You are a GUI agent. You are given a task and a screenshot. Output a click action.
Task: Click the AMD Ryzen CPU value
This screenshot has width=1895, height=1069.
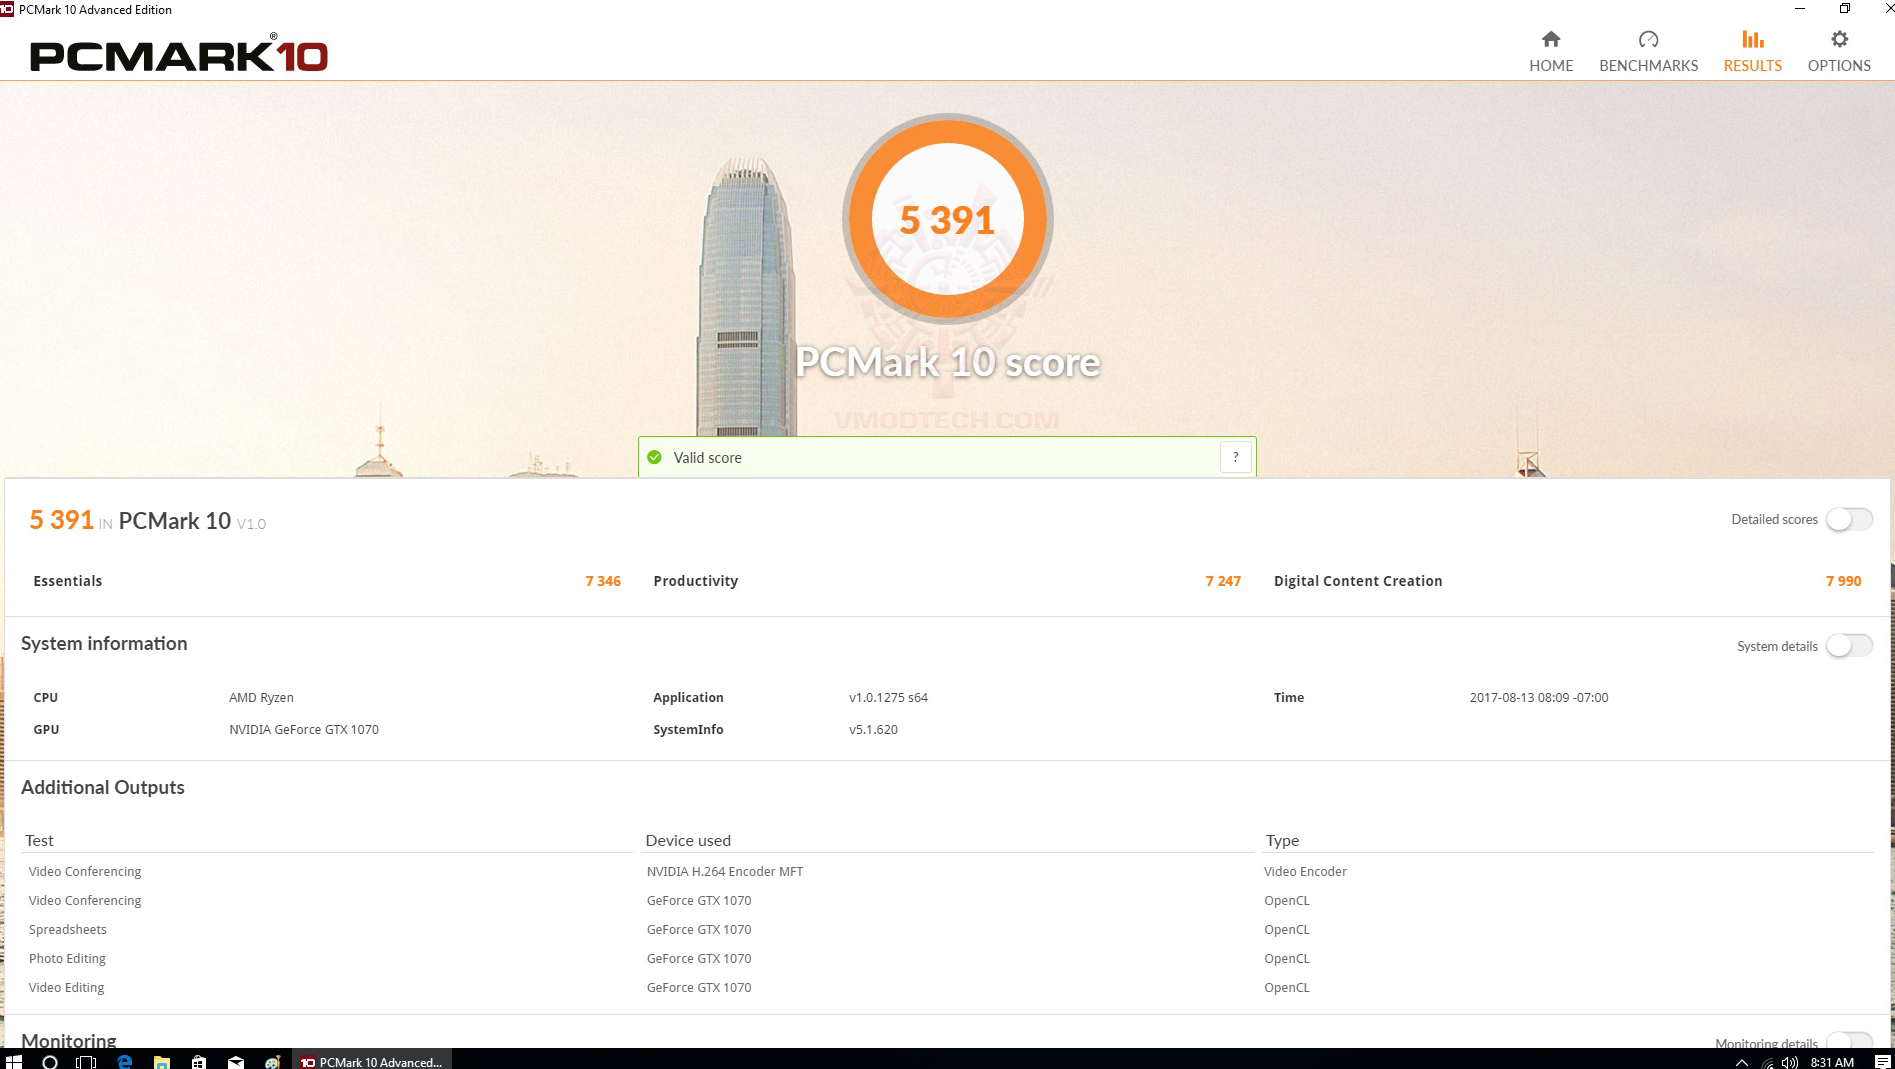(261, 698)
